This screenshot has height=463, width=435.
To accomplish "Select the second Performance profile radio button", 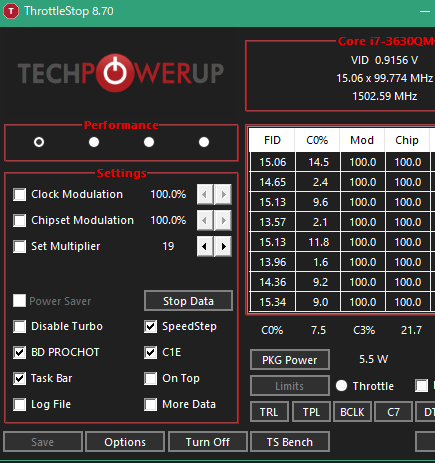I will 94,142.
